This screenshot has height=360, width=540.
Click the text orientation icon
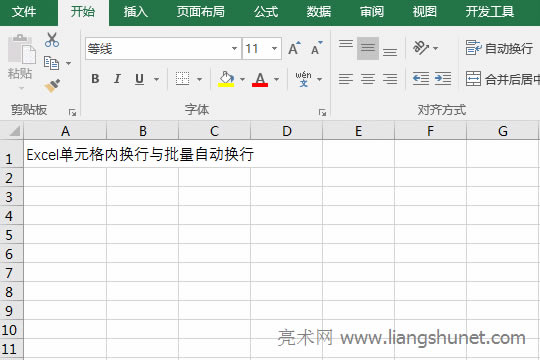(x=421, y=48)
